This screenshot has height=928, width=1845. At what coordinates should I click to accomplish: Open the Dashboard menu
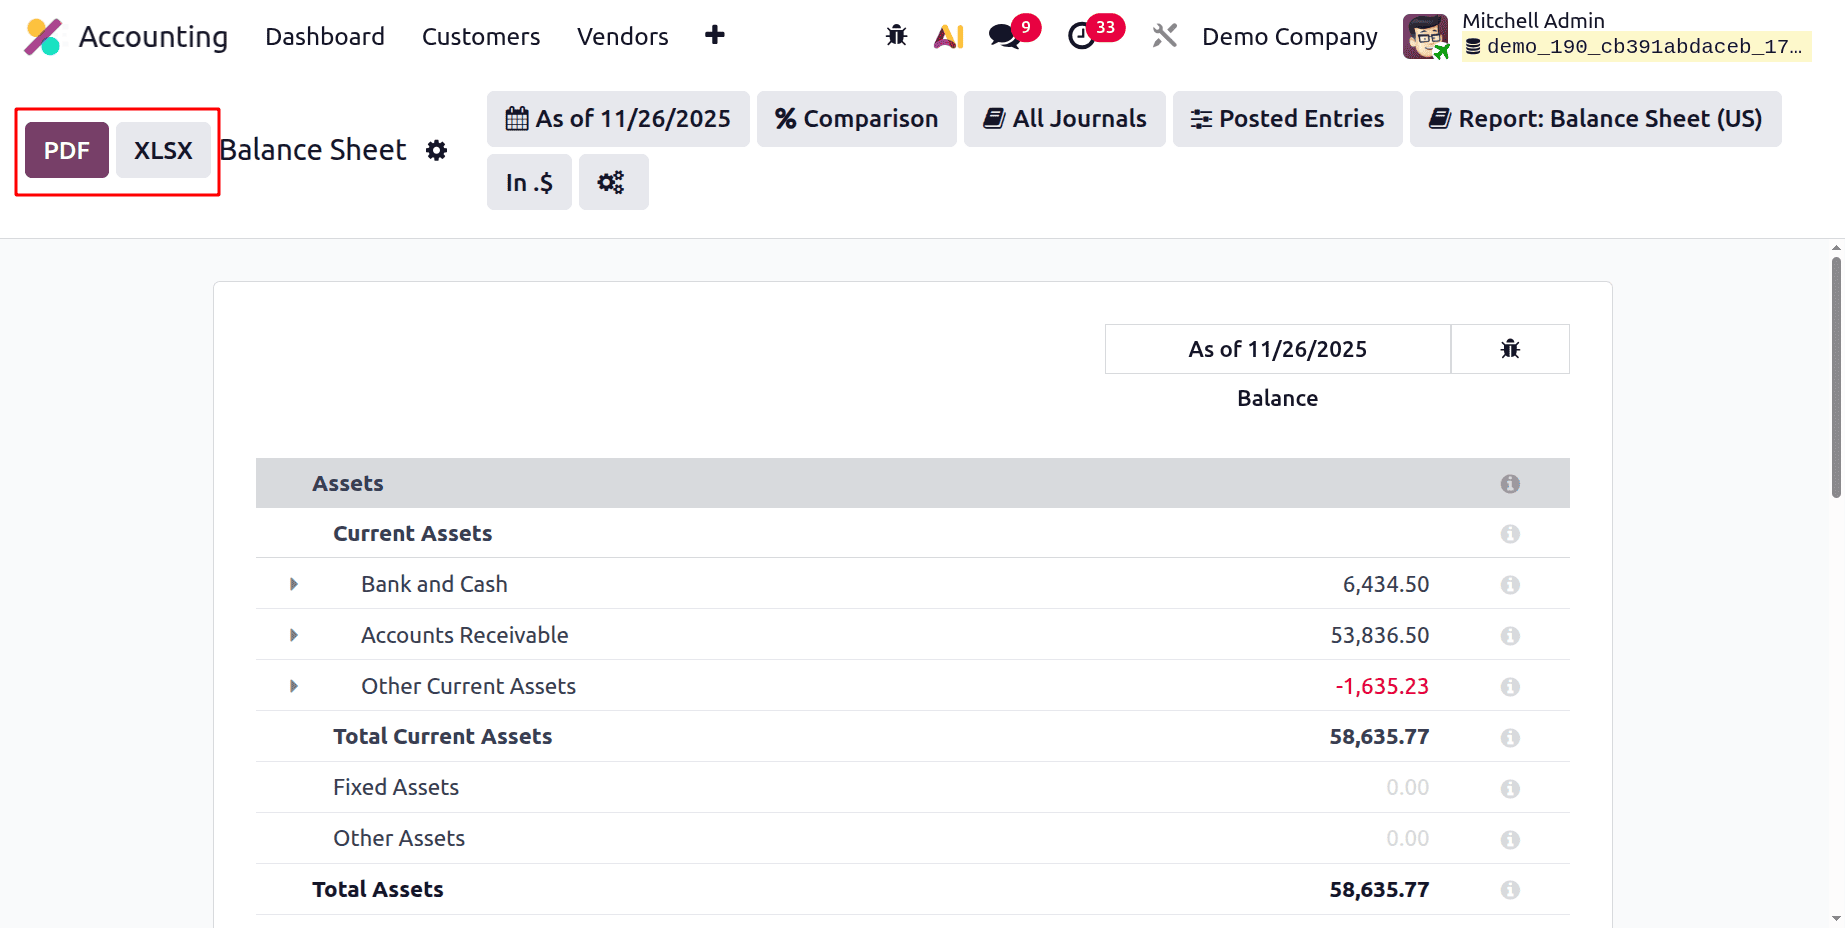[x=325, y=37]
